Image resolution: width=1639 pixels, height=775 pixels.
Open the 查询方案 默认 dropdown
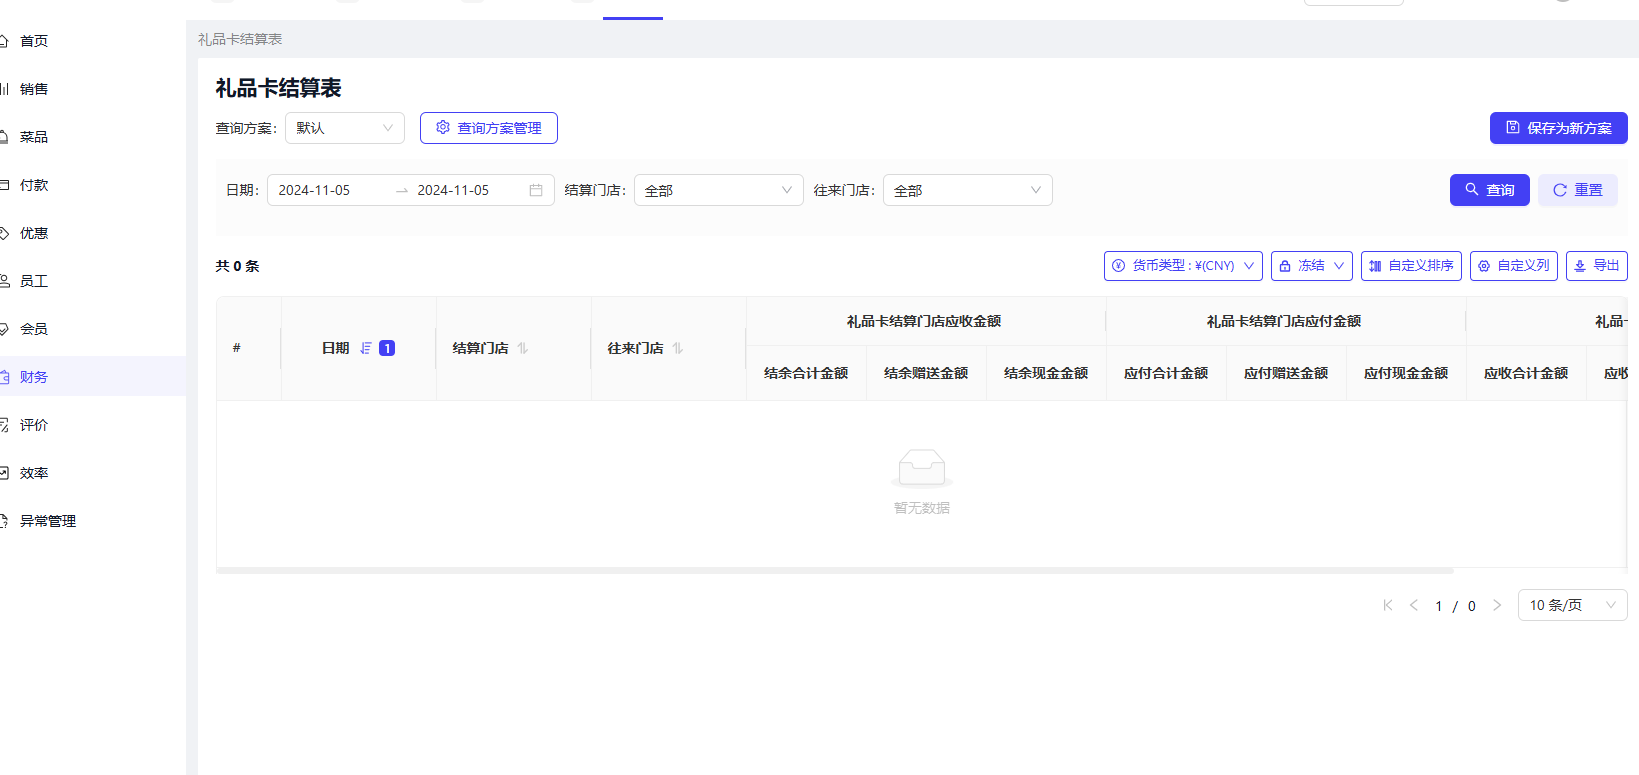[345, 128]
